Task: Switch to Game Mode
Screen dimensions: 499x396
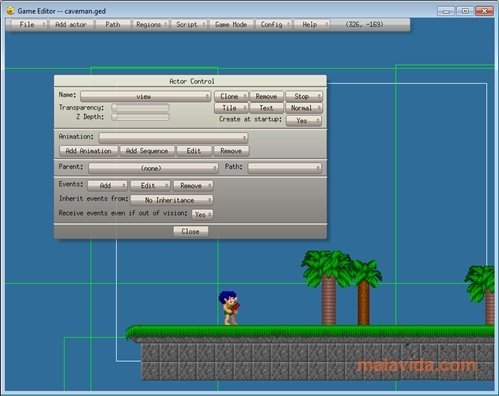Action: (x=231, y=25)
